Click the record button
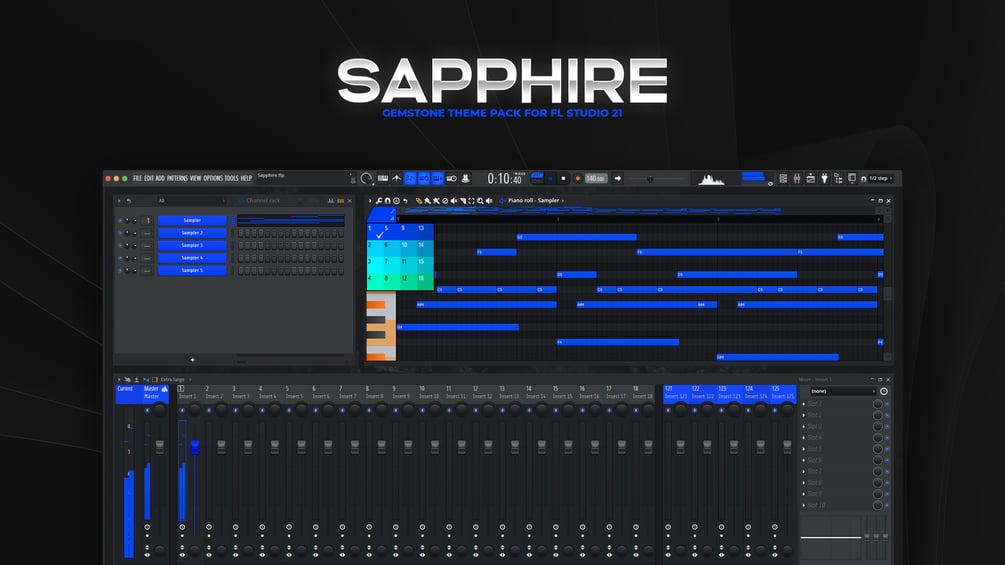 click(578, 179)
